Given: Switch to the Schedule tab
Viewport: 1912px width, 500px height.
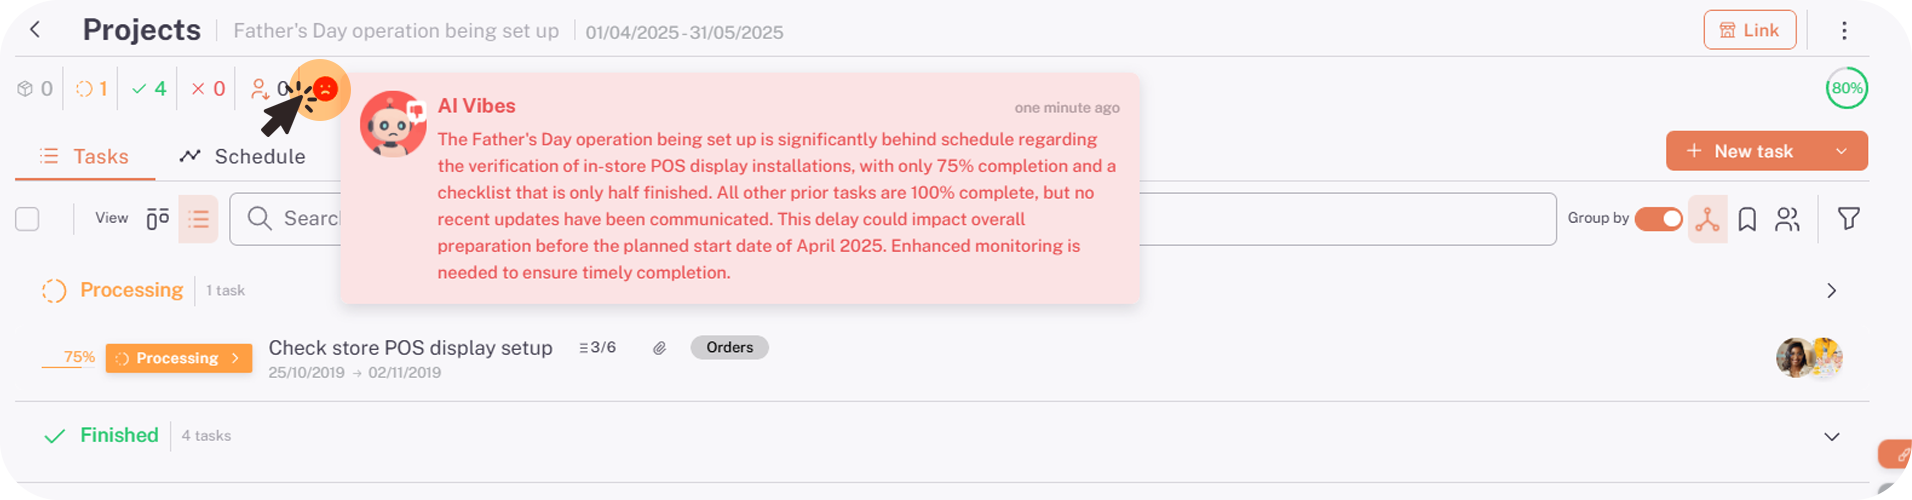Looking at the screenshot, I should click(x=243, y=157).
